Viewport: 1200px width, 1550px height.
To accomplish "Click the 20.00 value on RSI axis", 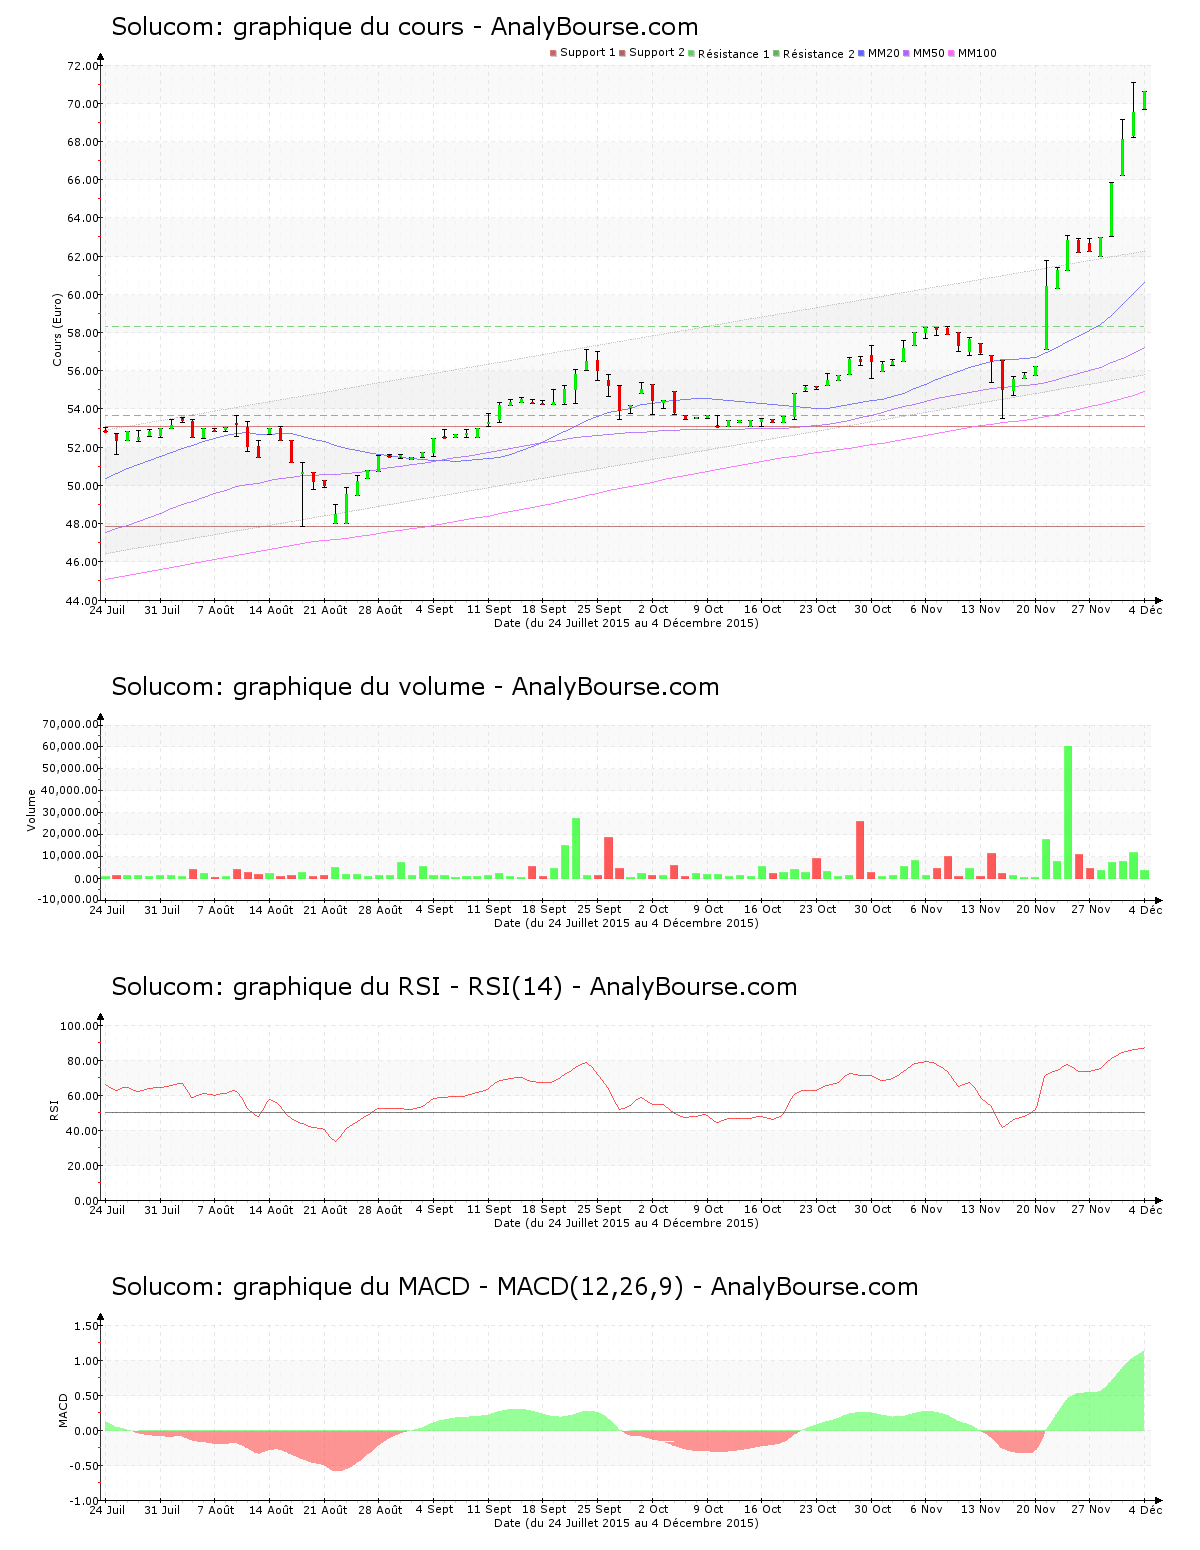I will click(x=82, y=1166).
